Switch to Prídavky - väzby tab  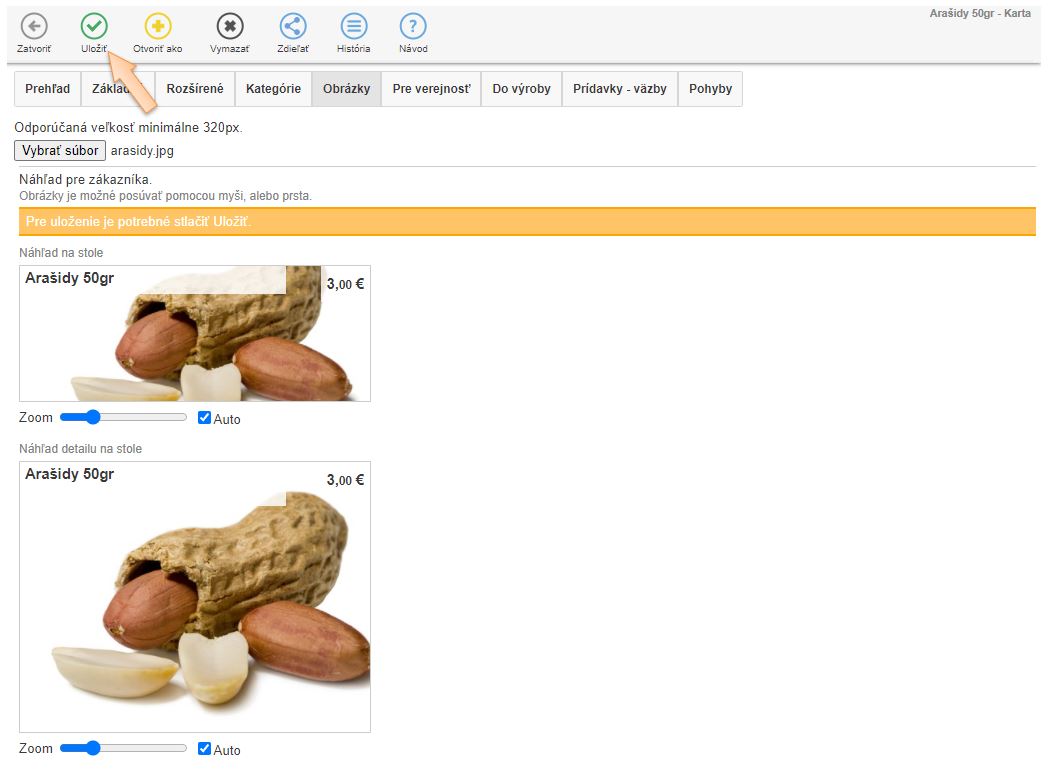tap(620, 89)
